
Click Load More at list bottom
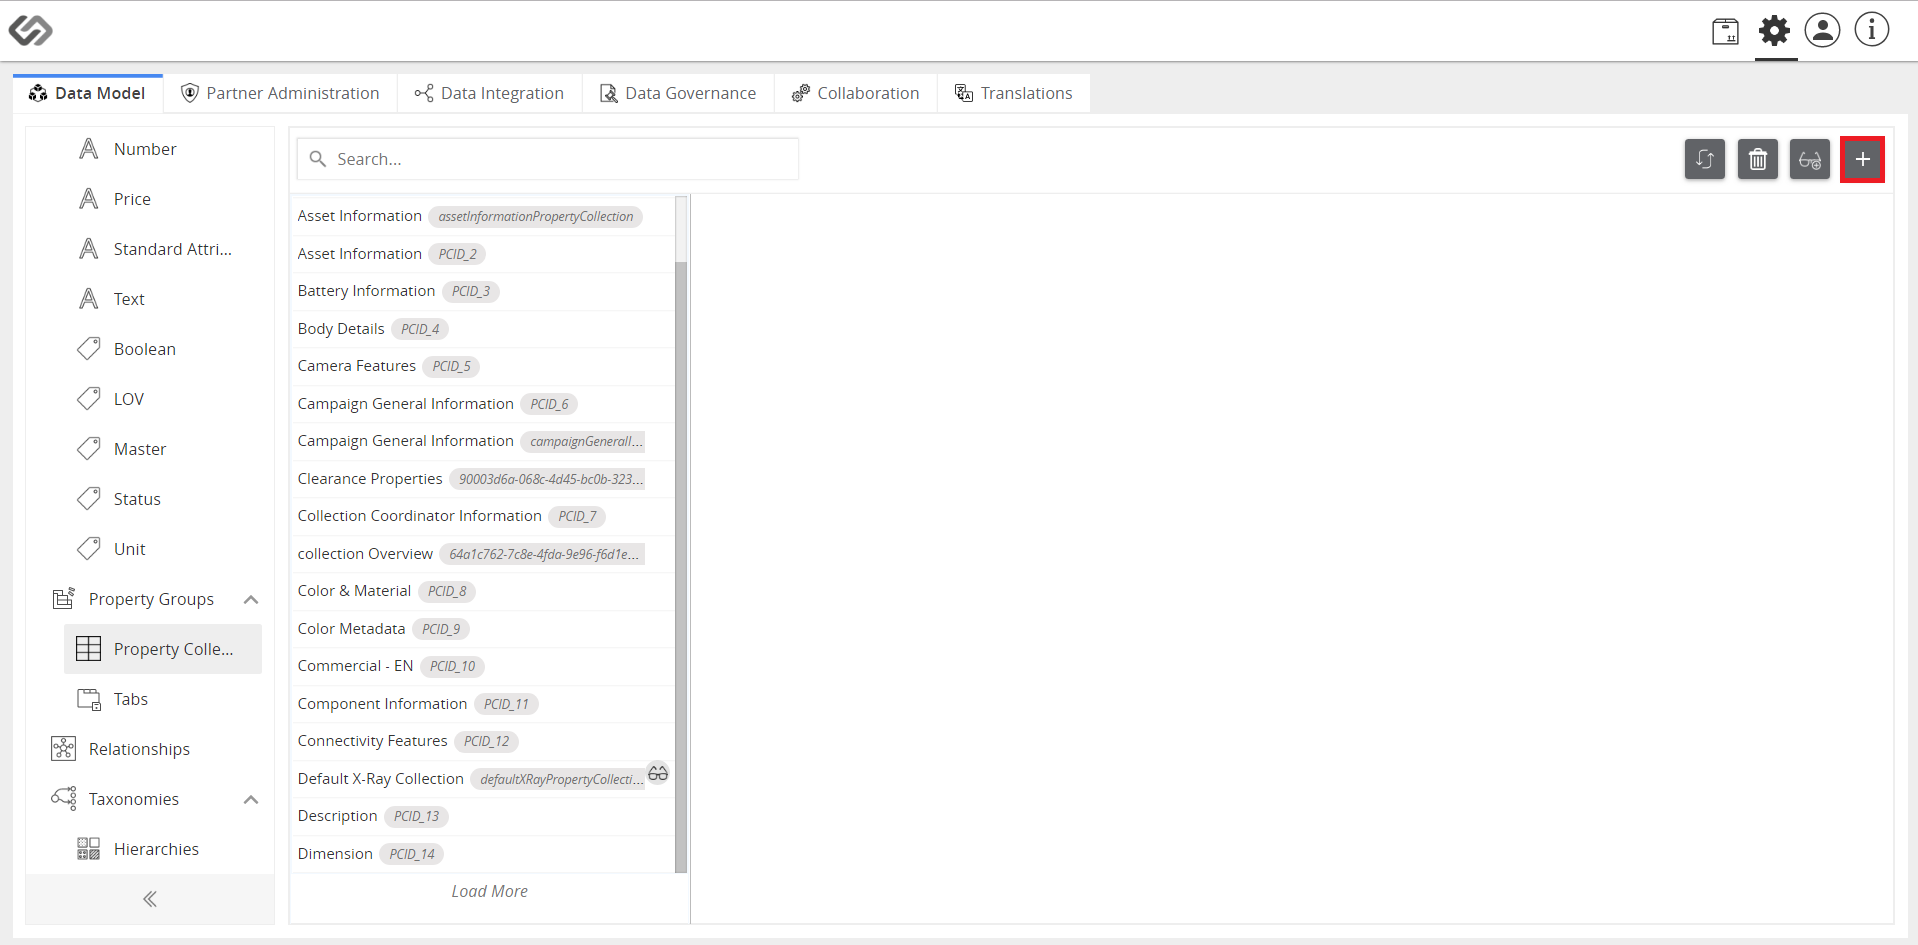[489, 891]
